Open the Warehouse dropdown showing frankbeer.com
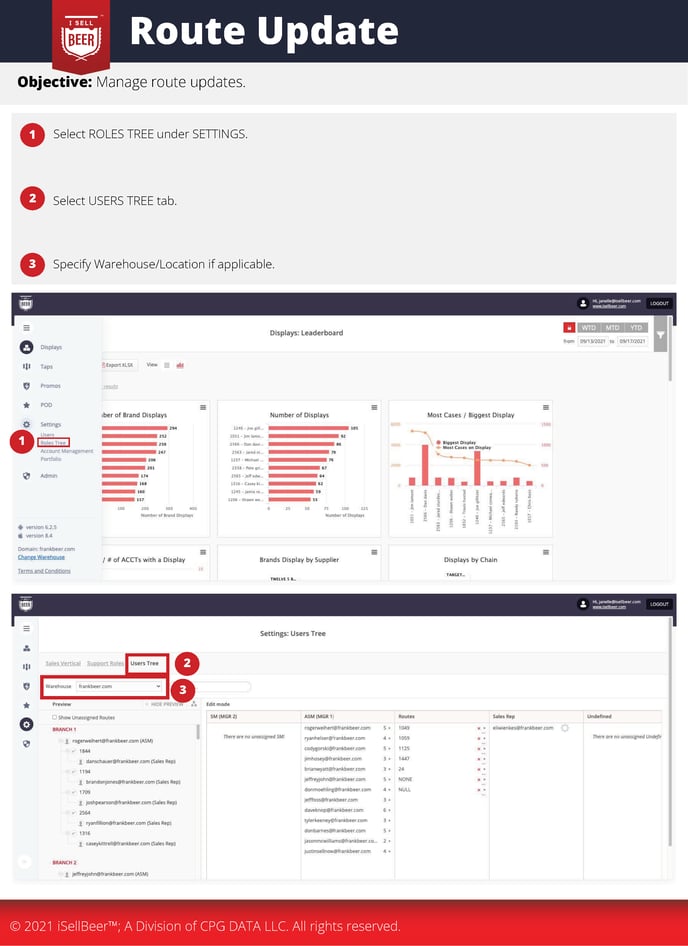The width and height of the screenshot is (688, 946). 119,687
